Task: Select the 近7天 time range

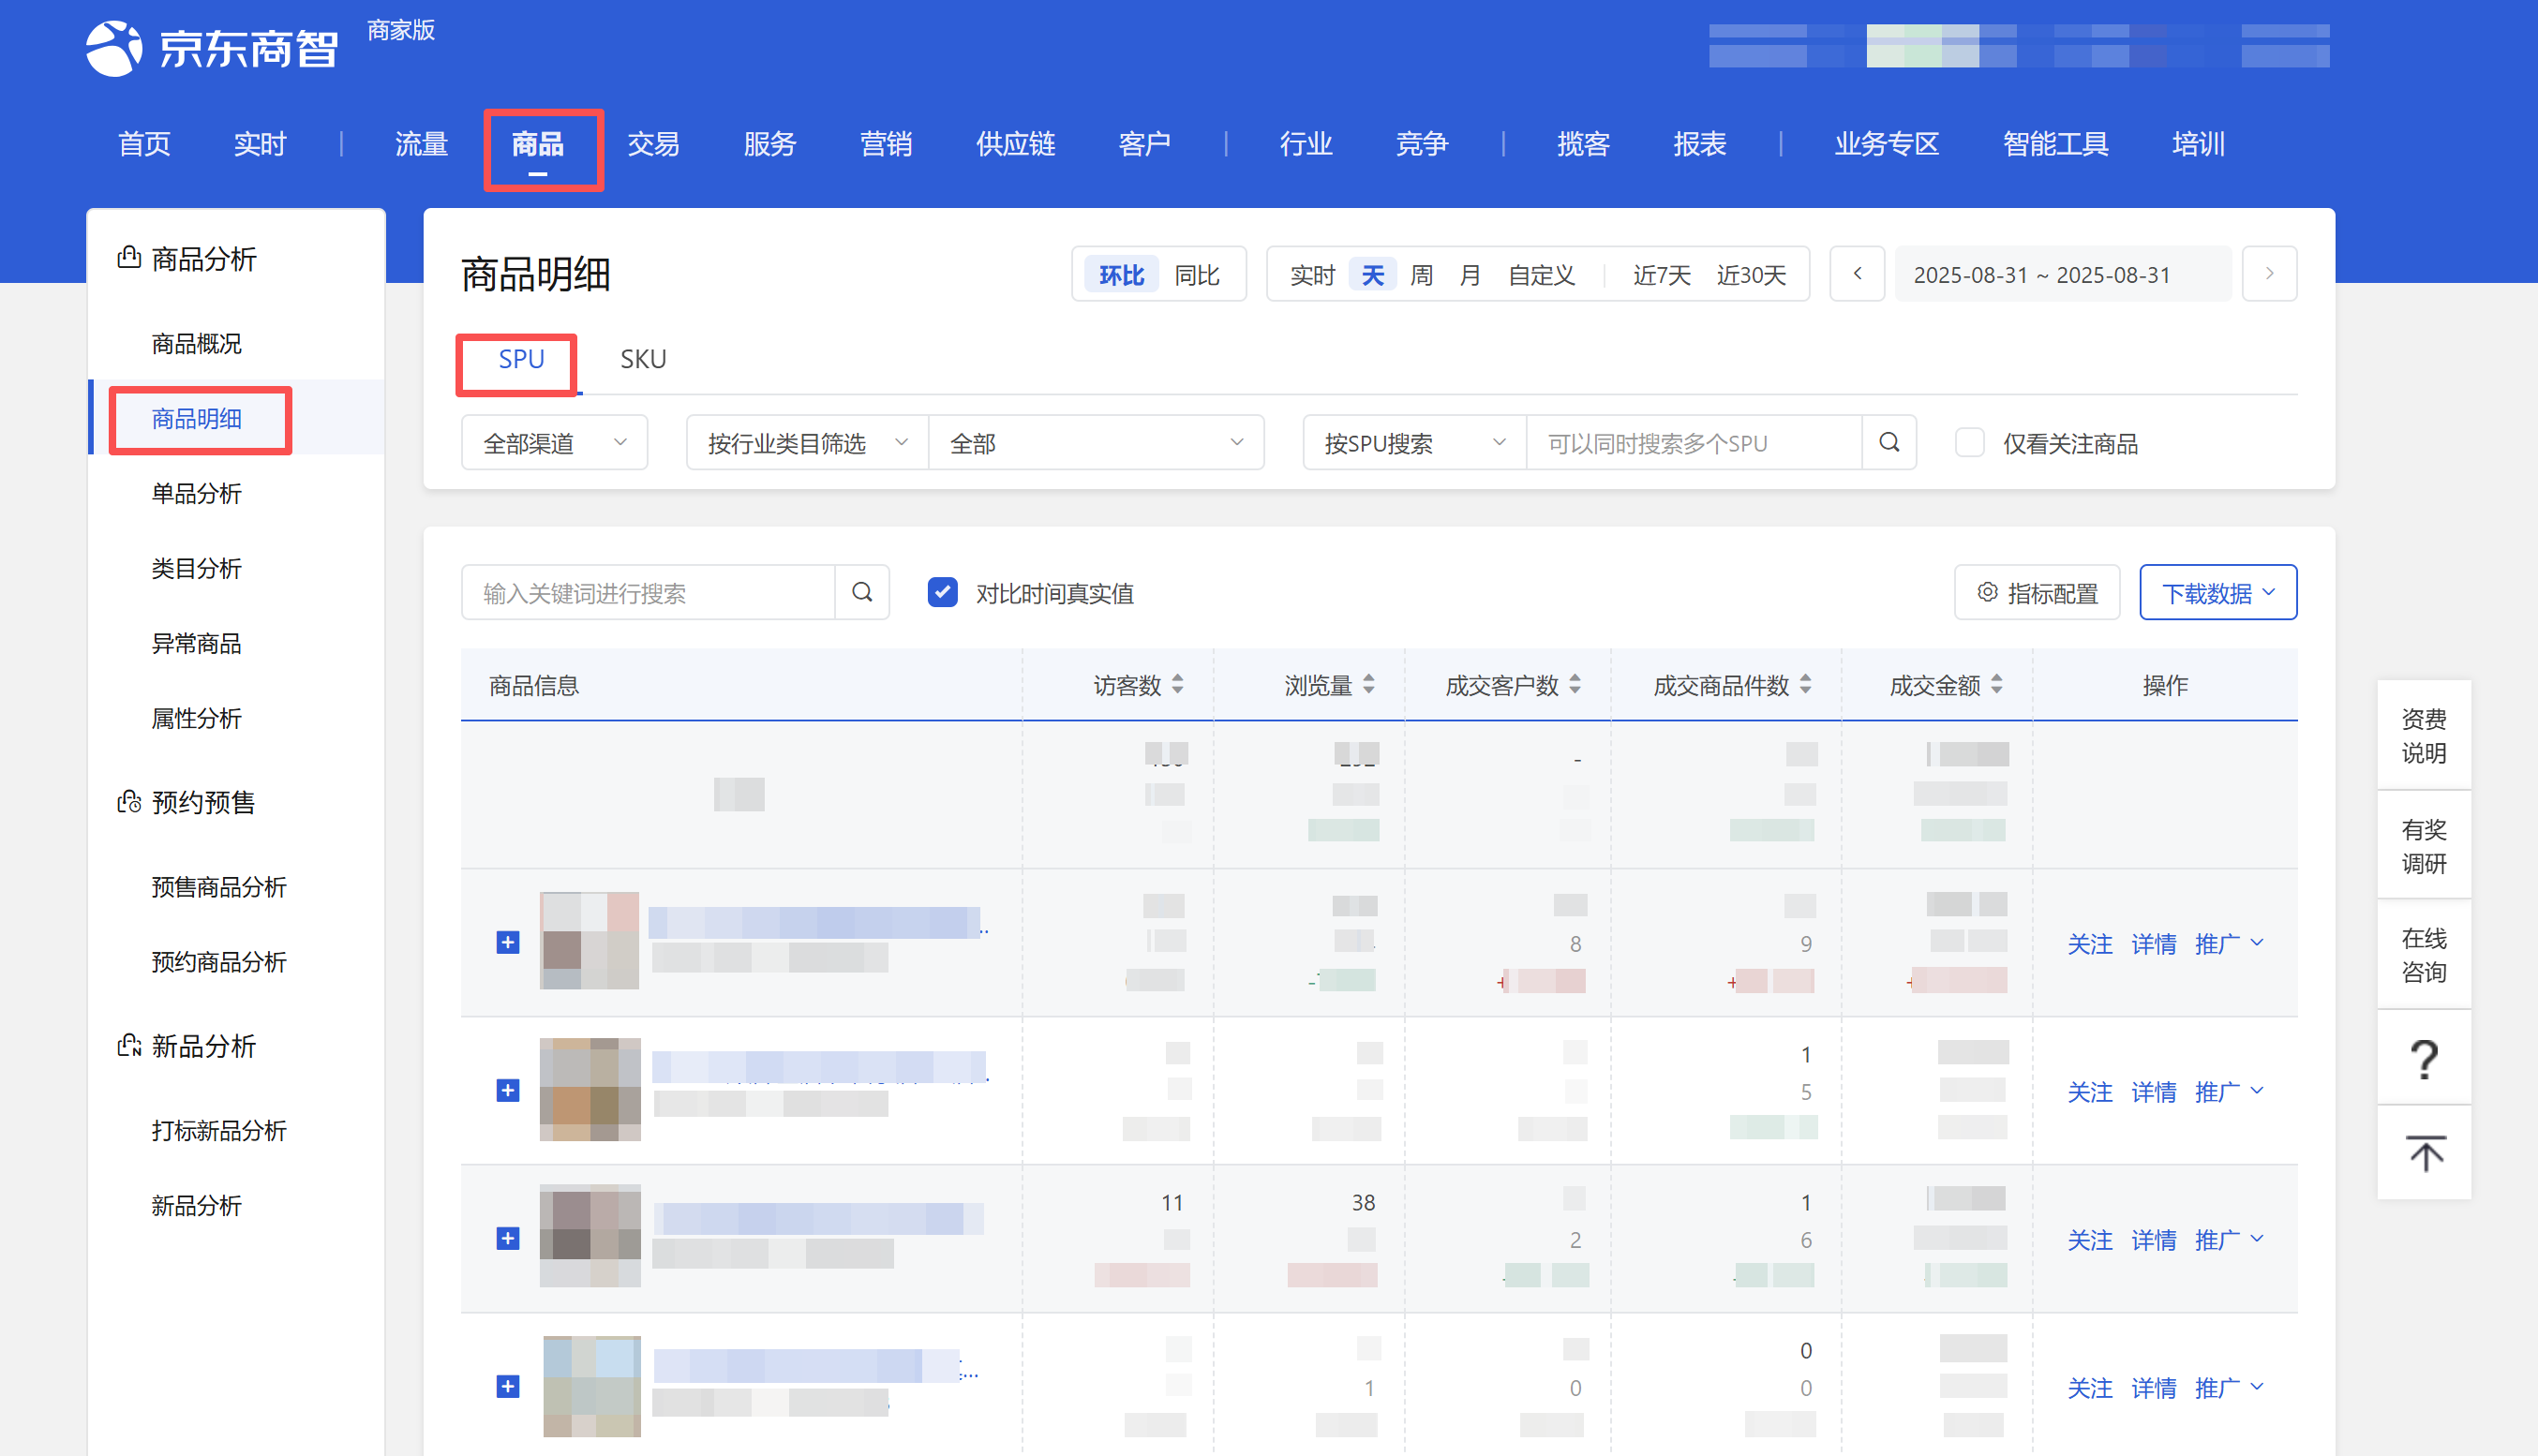Action: click(x=1661, y=275)
